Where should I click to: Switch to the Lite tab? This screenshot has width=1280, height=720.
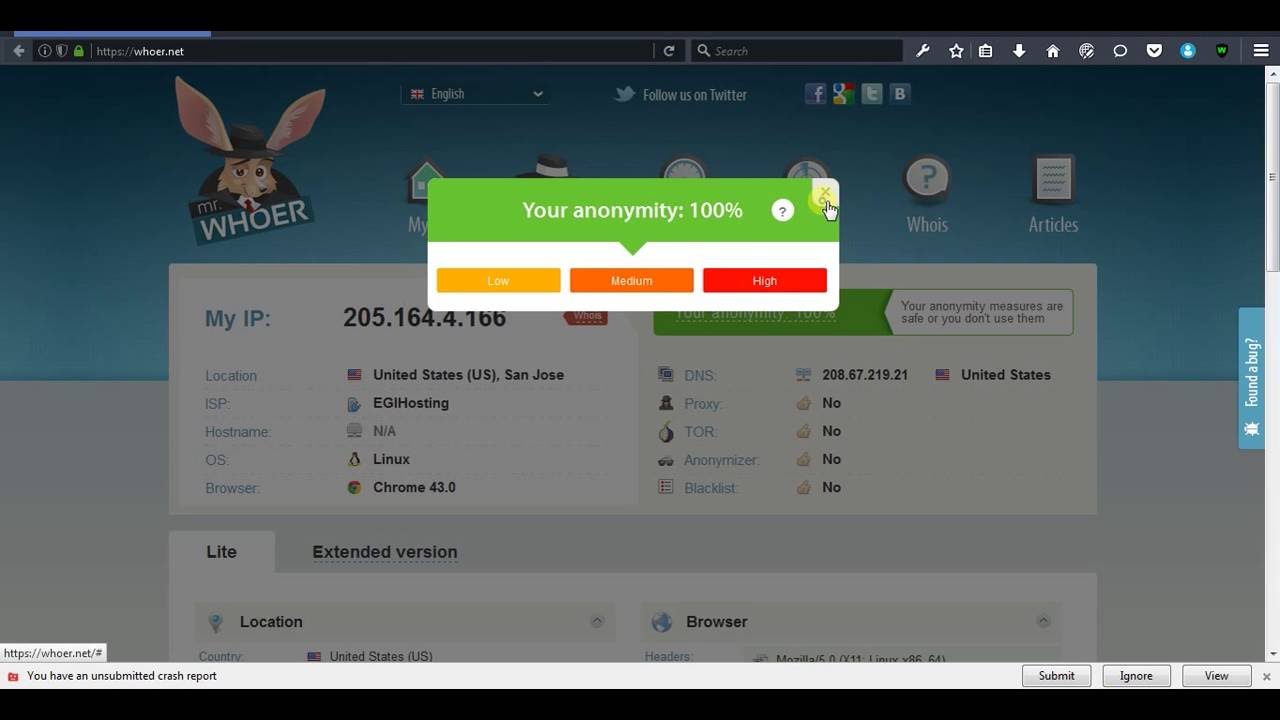click(x=222, y=552)
